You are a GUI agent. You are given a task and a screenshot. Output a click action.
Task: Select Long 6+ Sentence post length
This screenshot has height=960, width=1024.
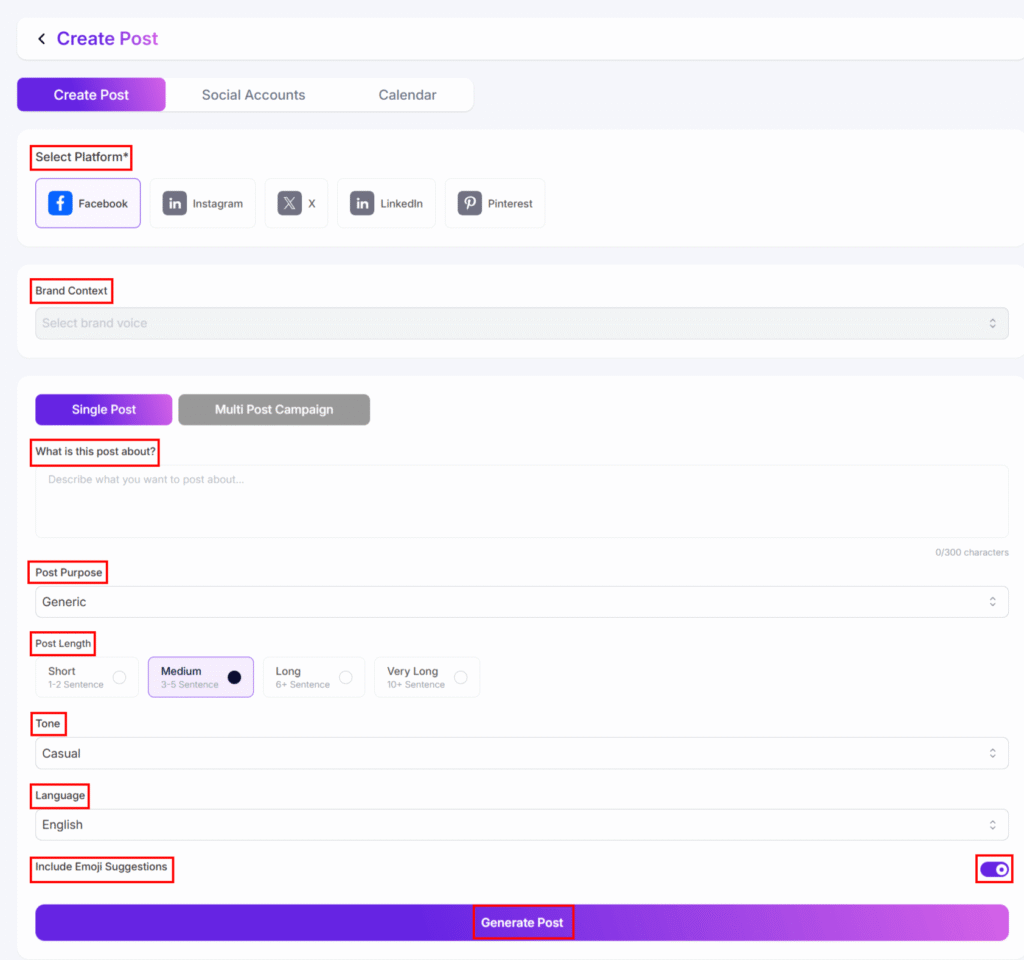pyautogui.click(x=314, y=677)
